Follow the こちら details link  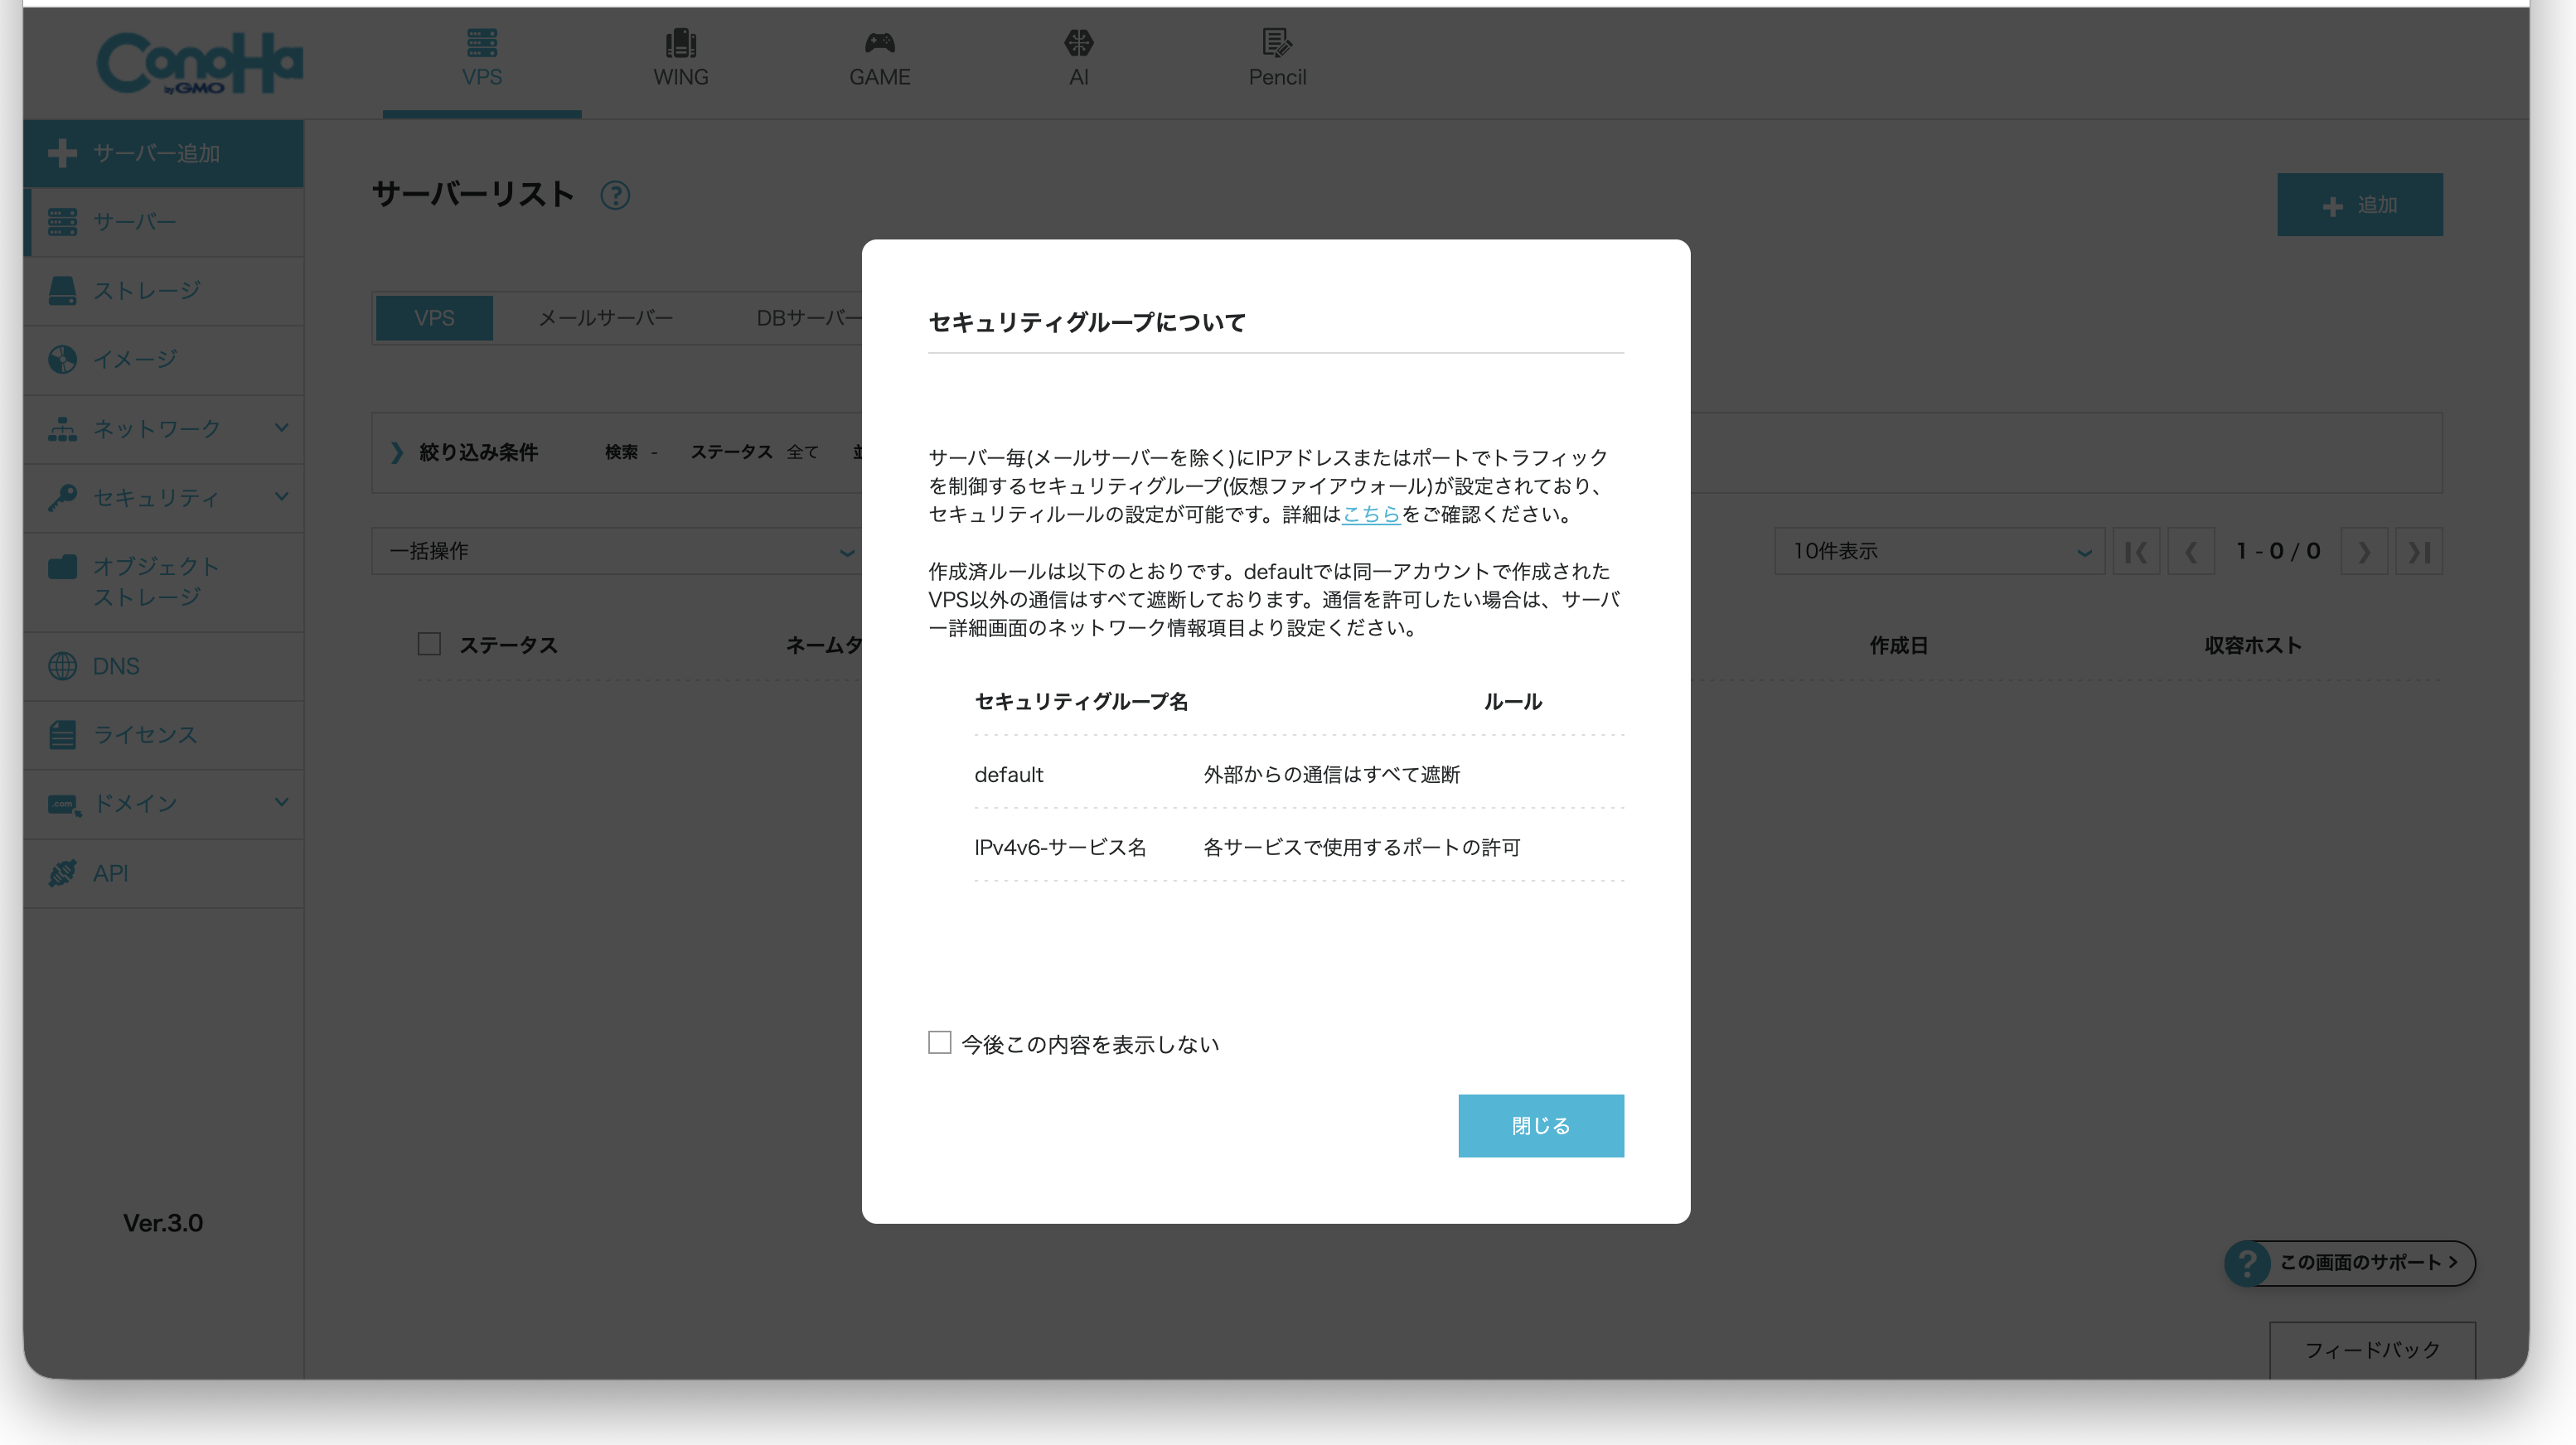tap(1370, 514)
